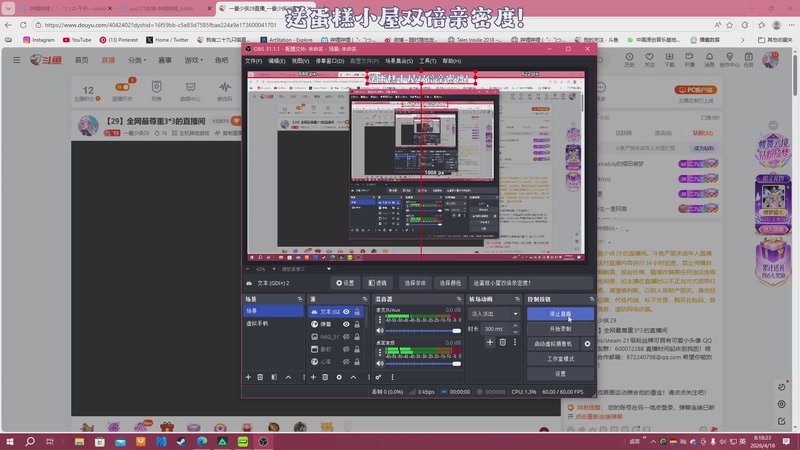This screenshot has width=800, height=450.
Task: Open browser tab list chevron
Action: (x=8, y=8)
